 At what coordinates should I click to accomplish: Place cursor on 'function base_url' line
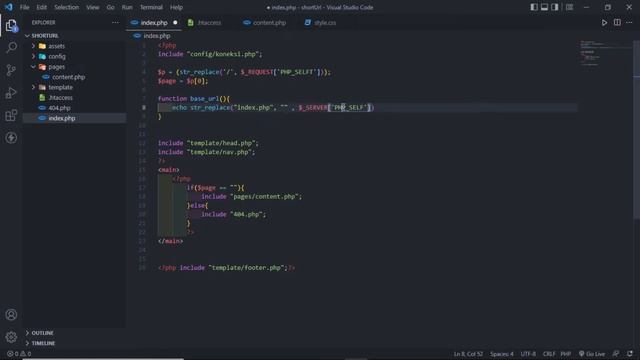point(194,99)
